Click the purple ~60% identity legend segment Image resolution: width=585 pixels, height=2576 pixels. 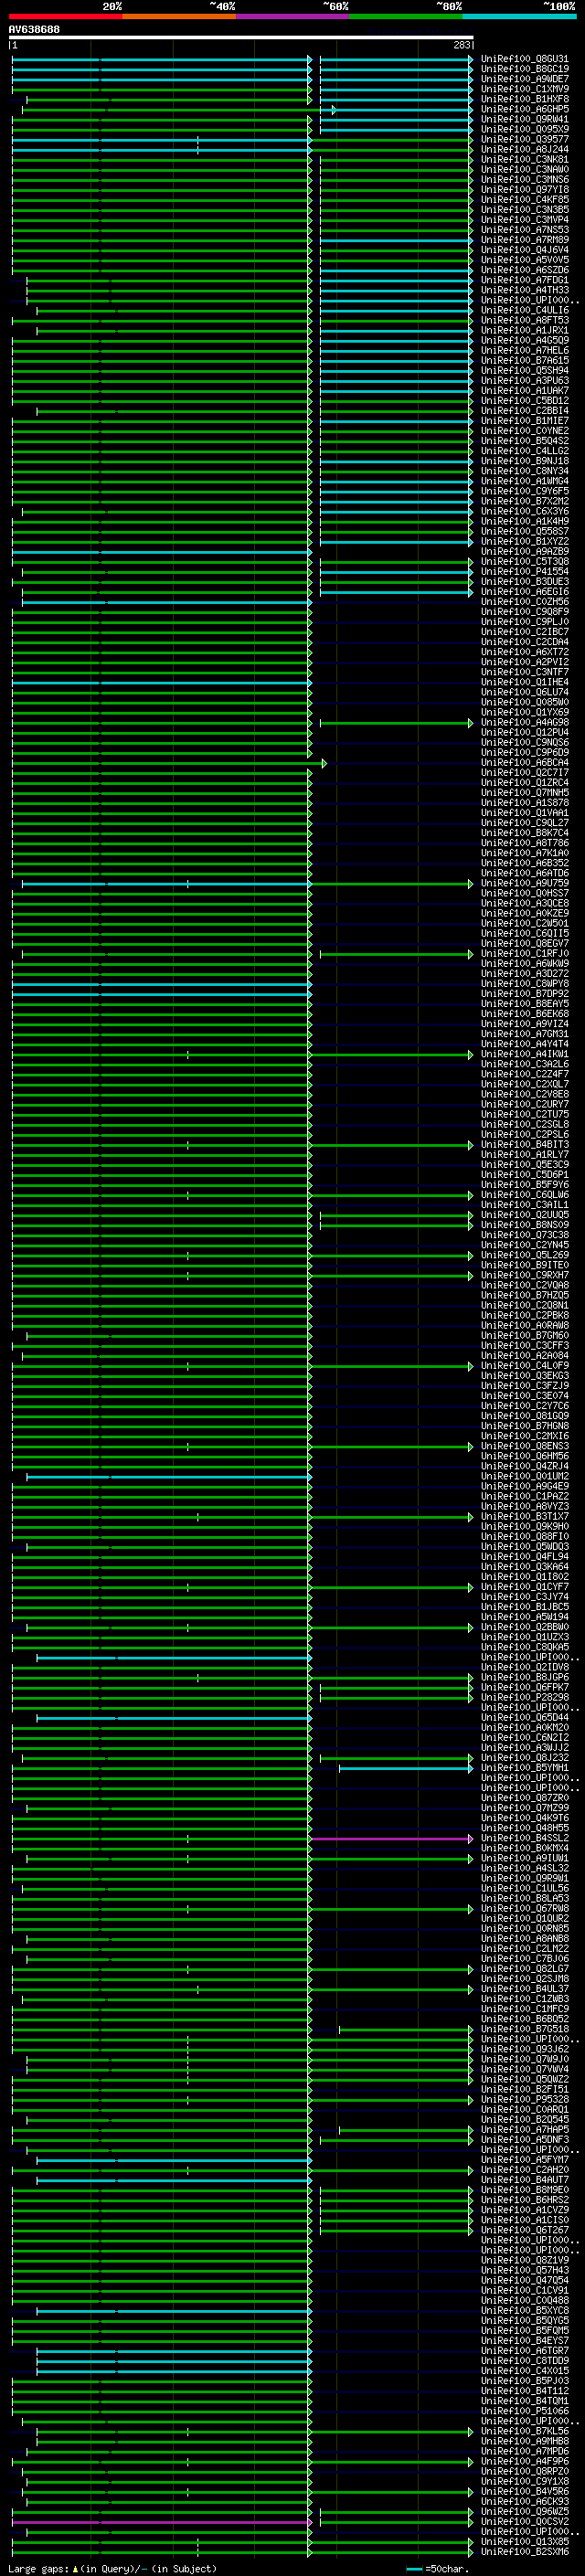click(292, 16)
